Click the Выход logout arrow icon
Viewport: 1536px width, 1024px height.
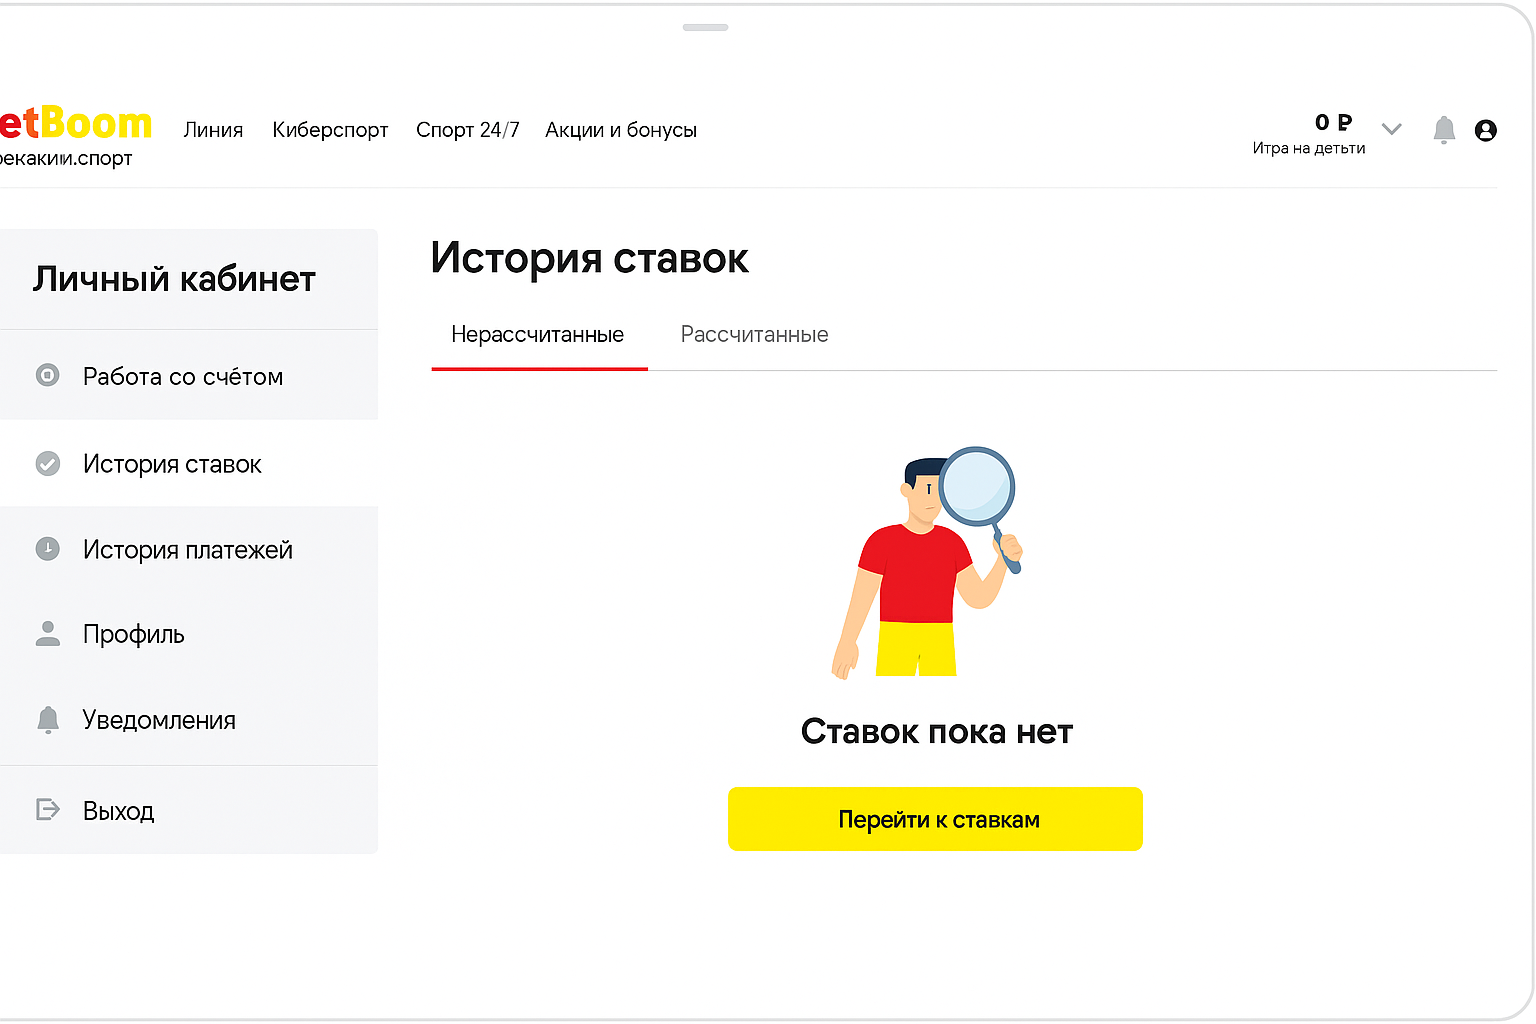47,810
